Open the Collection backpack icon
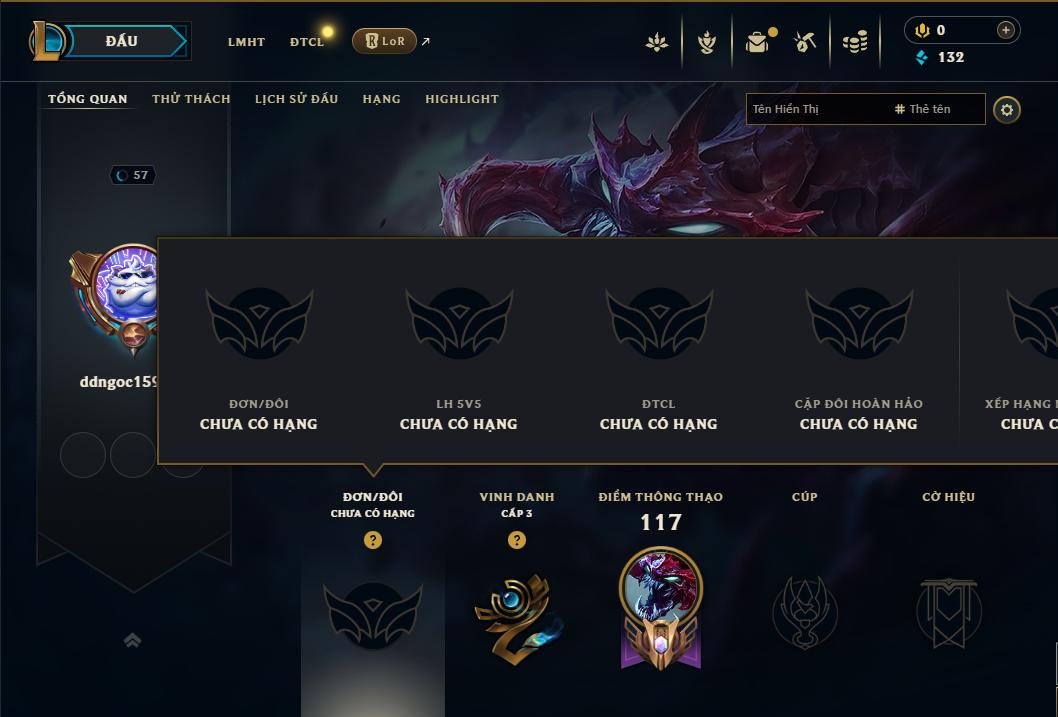1058x717 pixels. click(x=759, y=42)
